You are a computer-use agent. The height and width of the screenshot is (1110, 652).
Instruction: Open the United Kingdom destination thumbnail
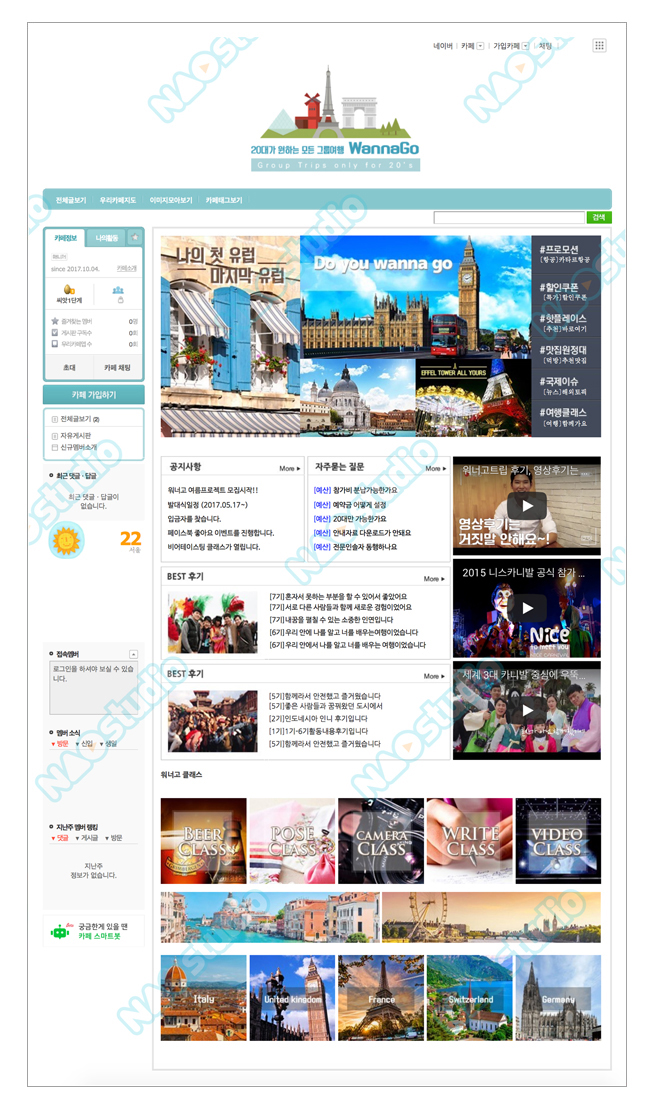tap(292, 998)
